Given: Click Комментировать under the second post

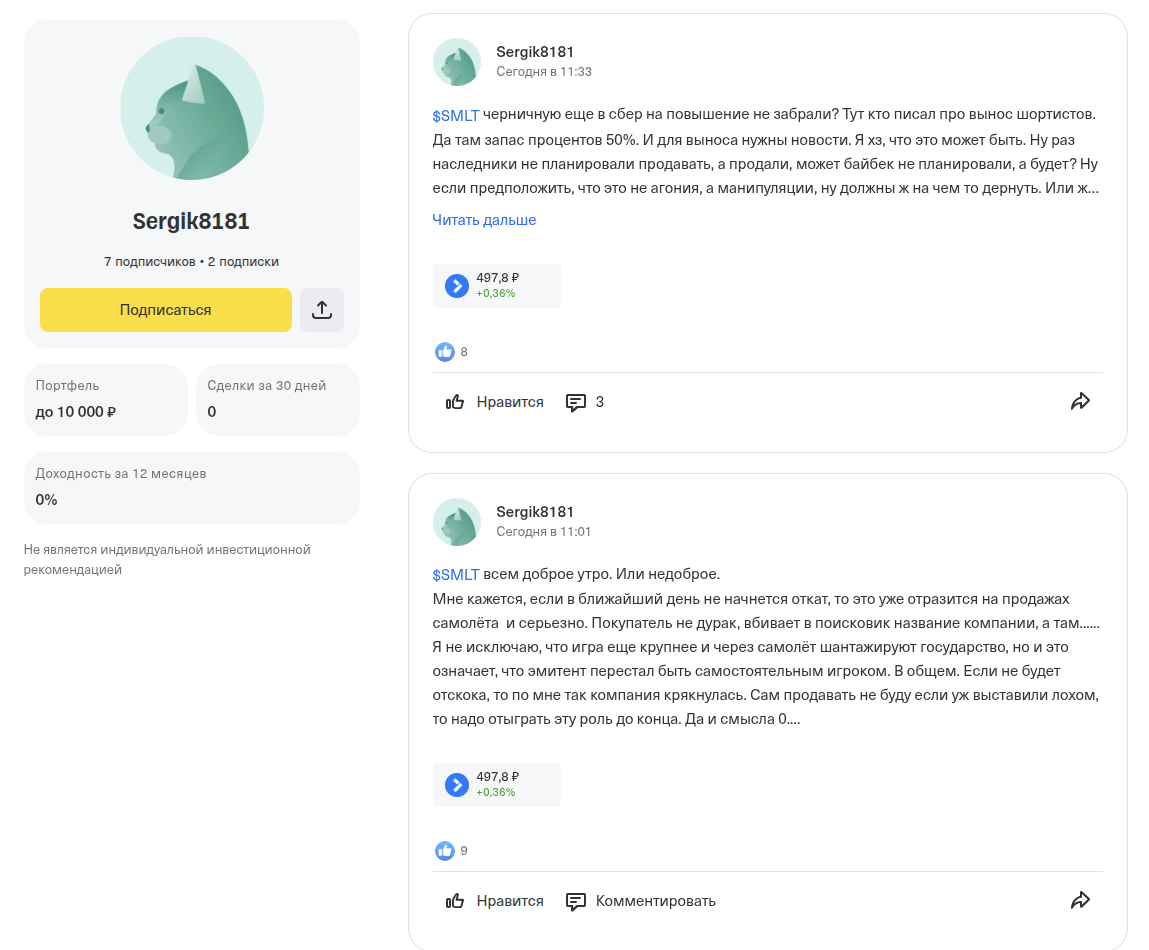Looking at the screenshot, I should tap(641, 901).
